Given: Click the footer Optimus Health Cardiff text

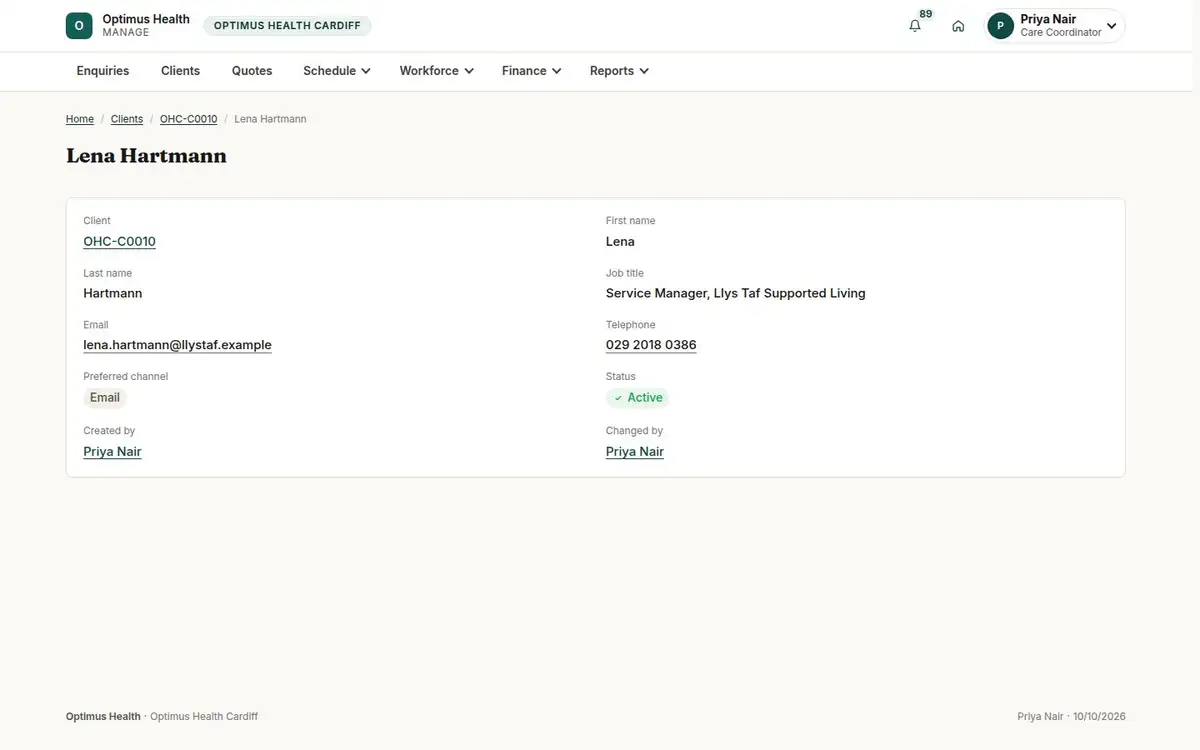Looking at the screenshot, I should tap(204, 717).
